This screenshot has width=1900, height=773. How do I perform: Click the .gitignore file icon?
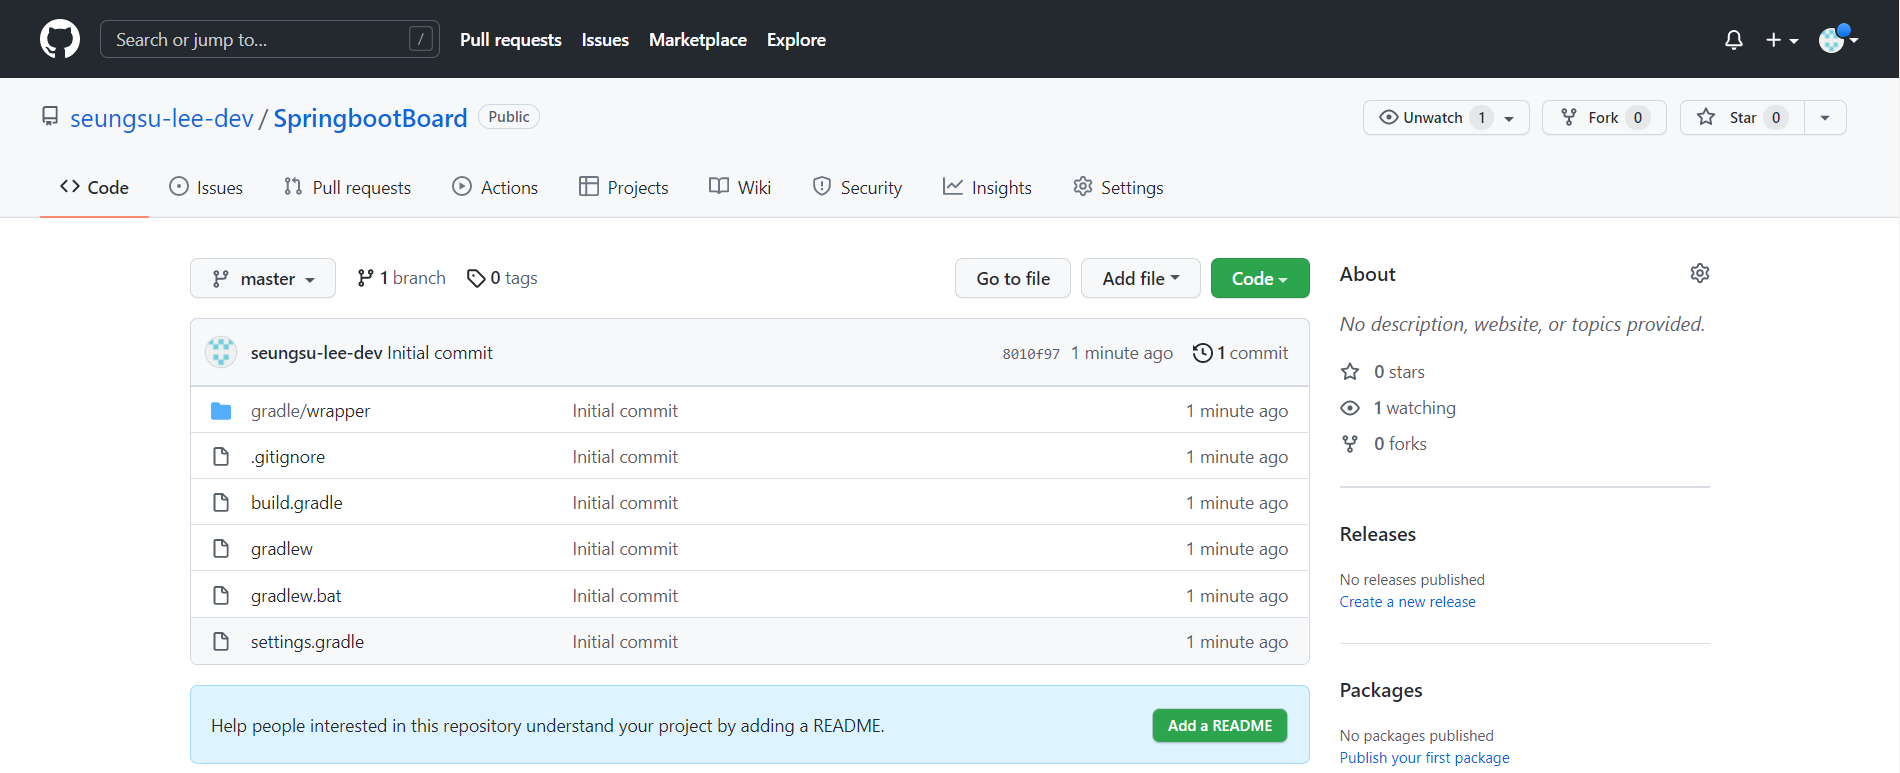coord(221,457)
